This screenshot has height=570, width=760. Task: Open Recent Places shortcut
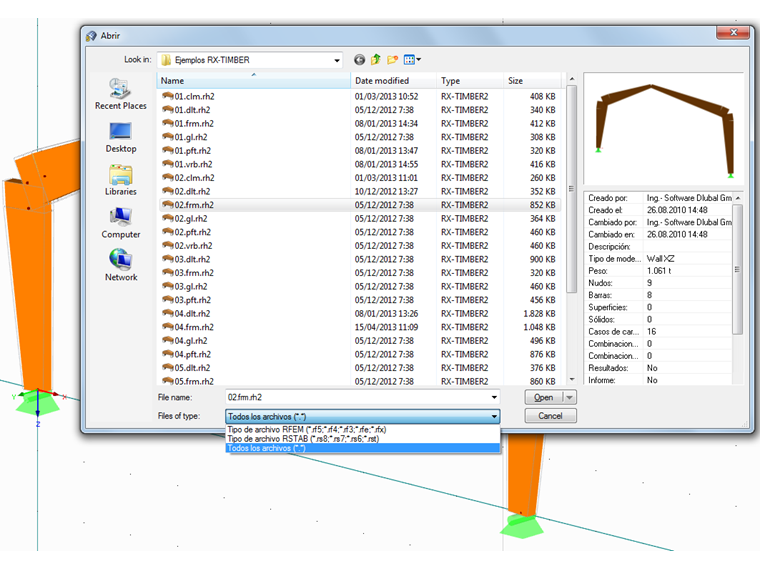tap(121, 94)
